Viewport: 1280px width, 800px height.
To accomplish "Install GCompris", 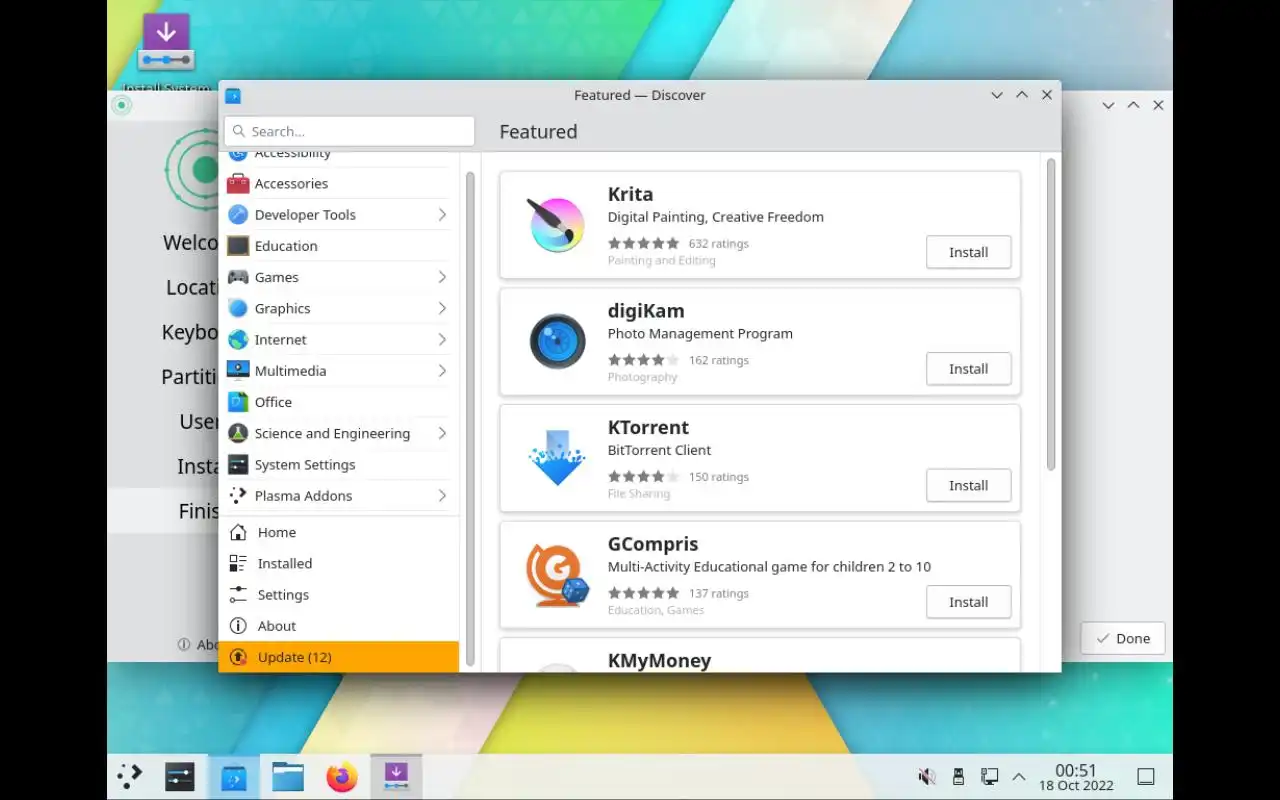I will (968, 602).
